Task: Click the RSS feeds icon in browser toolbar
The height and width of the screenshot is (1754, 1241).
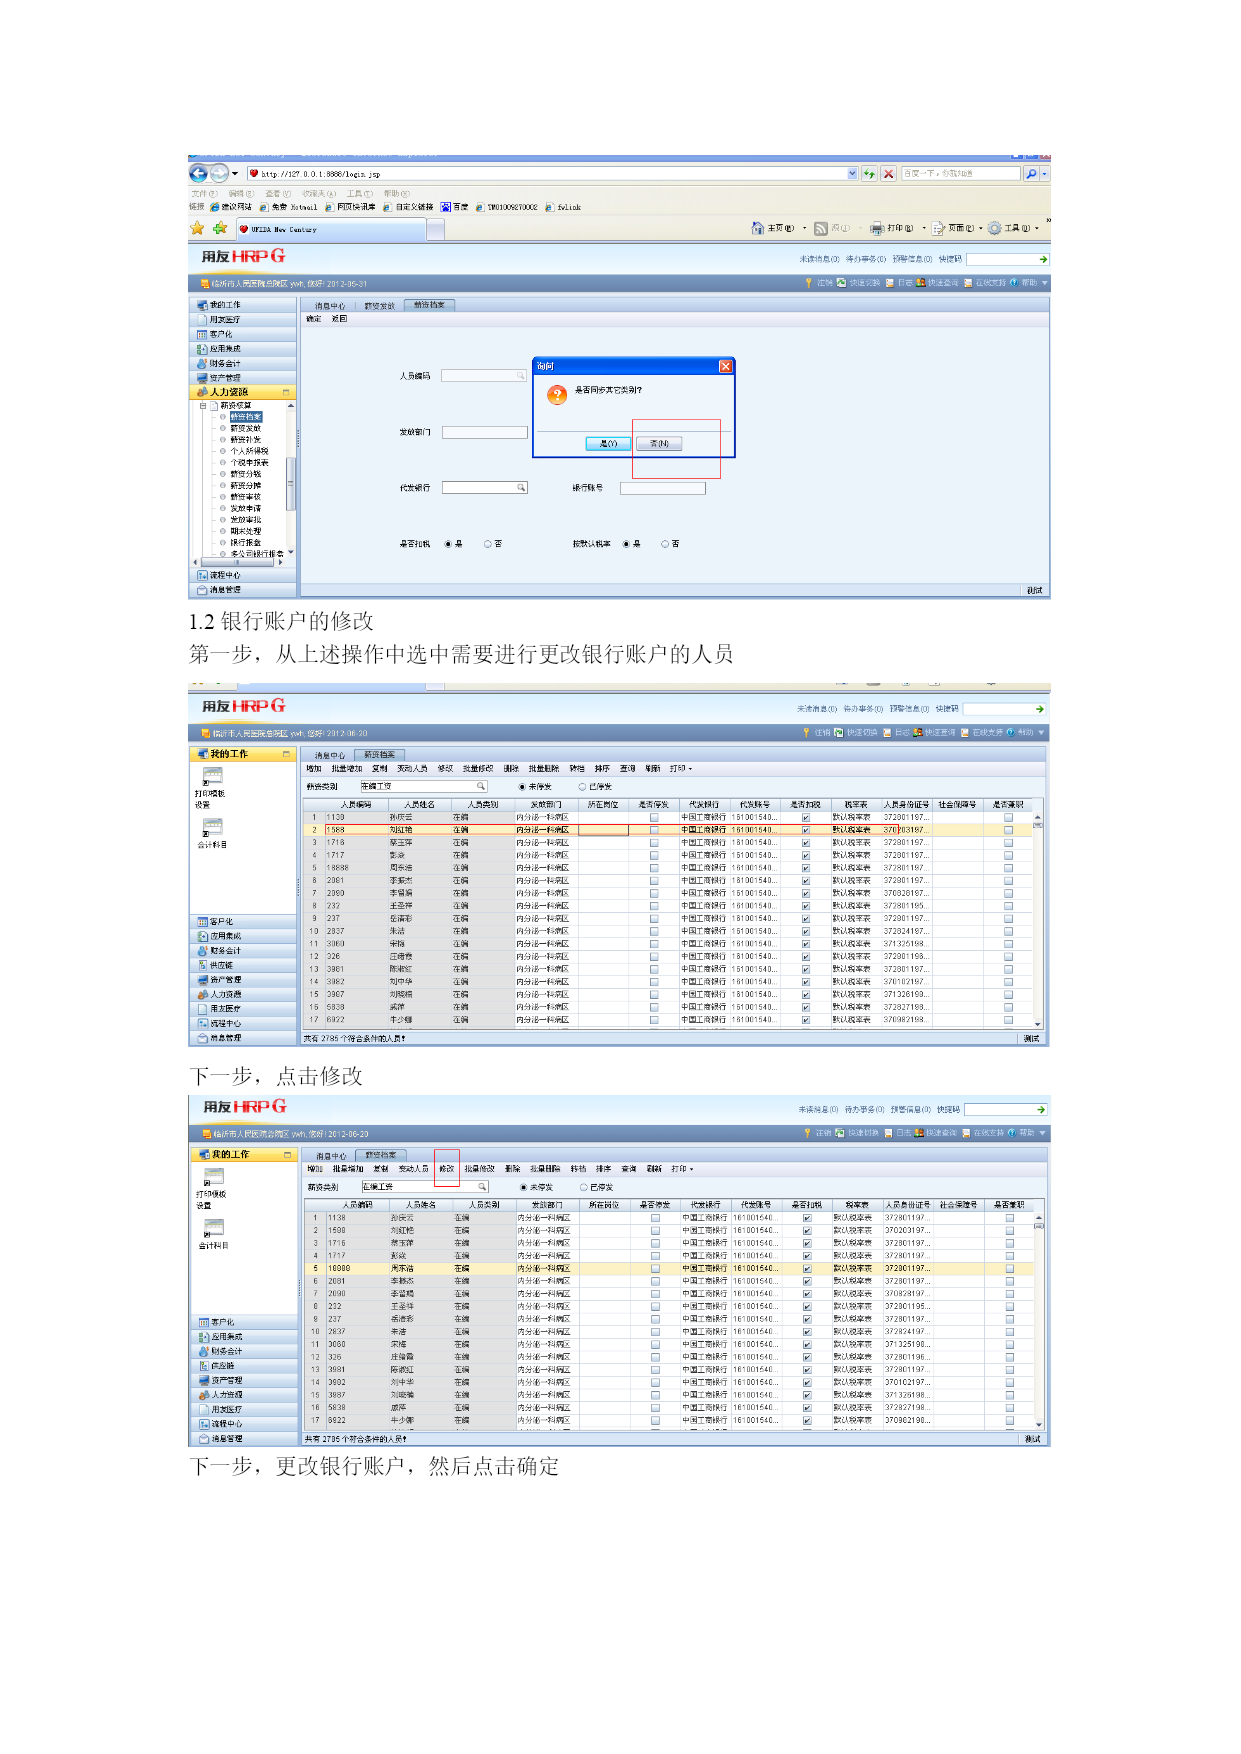Action: pyautogui.click(x=821, y=229)
